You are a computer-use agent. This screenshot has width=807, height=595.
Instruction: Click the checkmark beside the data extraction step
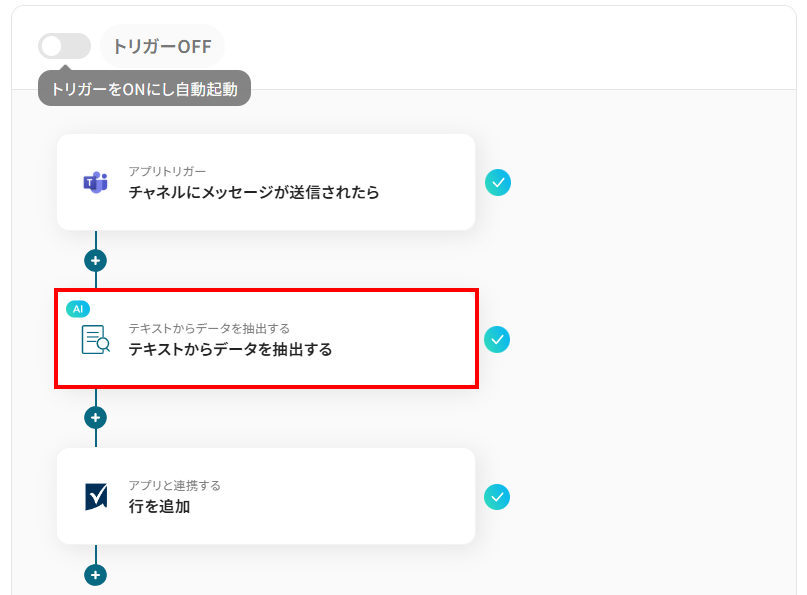pyautogui.click(x=497, y=340)
